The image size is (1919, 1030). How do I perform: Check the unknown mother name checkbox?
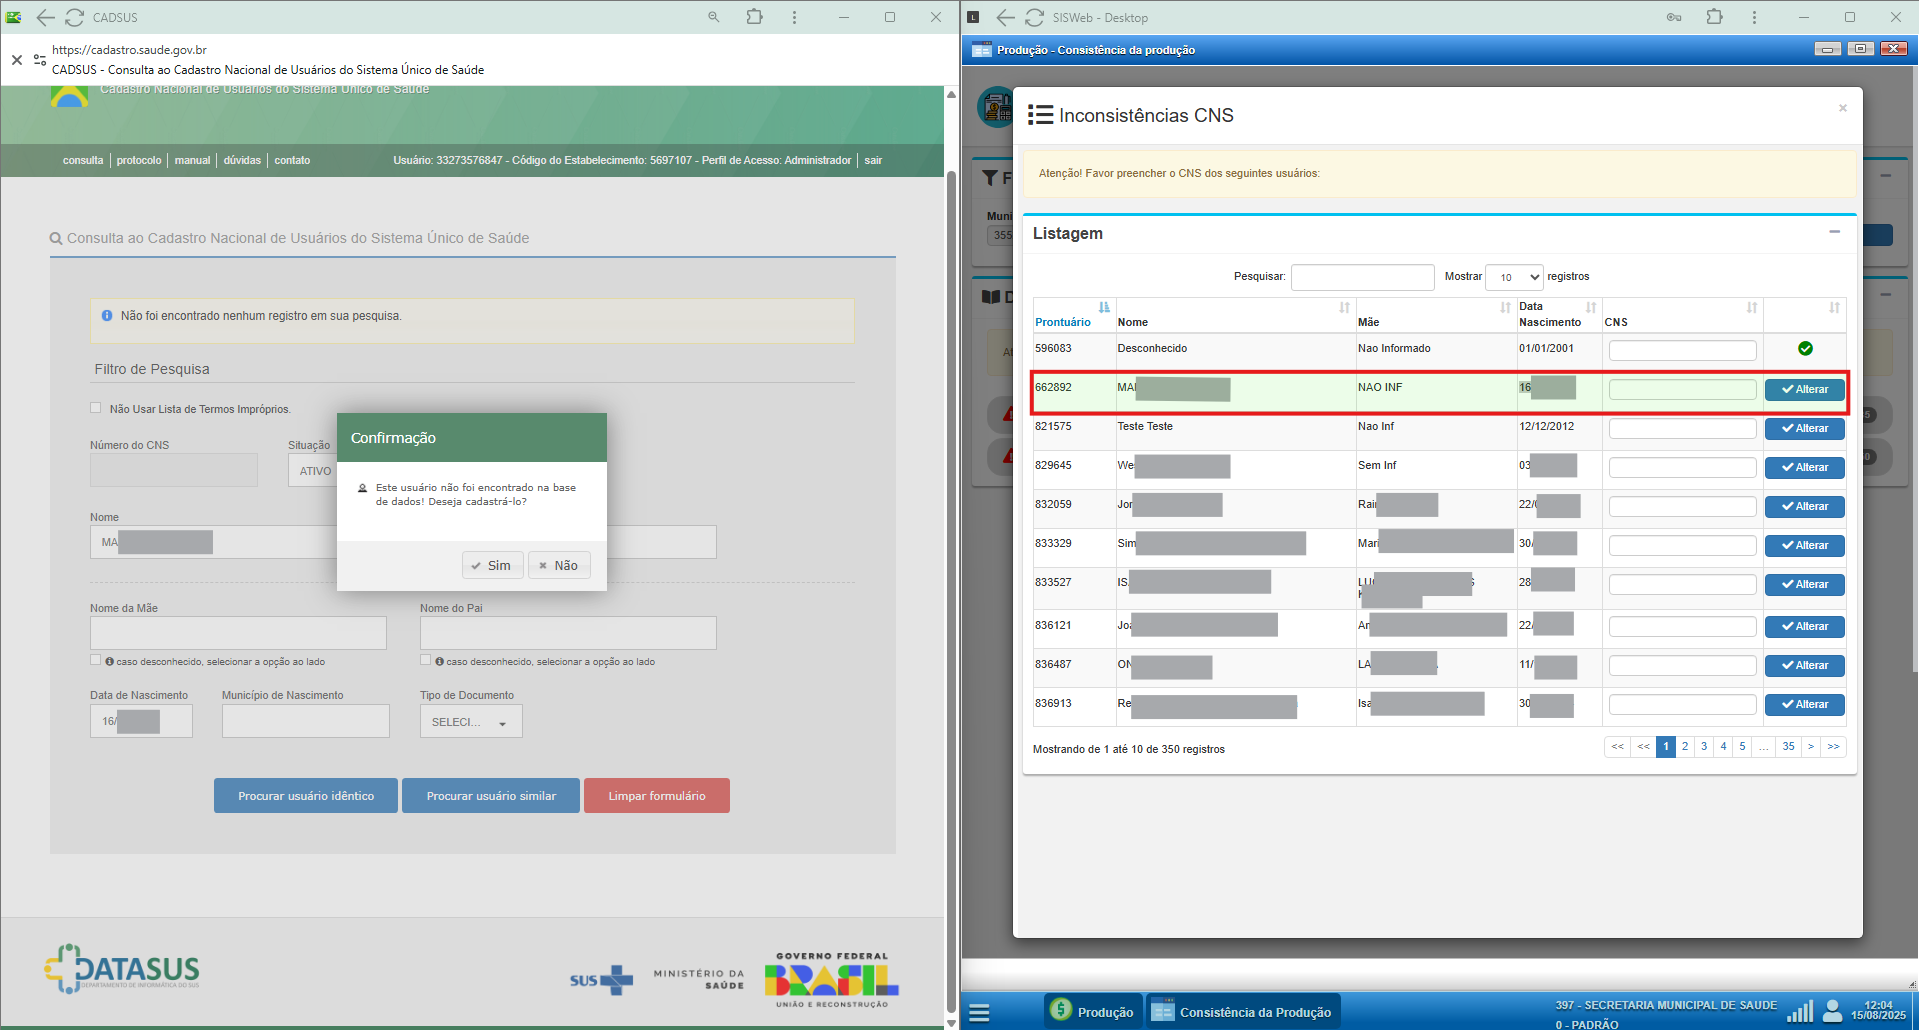pyautogui.click(x=96, y=660)
